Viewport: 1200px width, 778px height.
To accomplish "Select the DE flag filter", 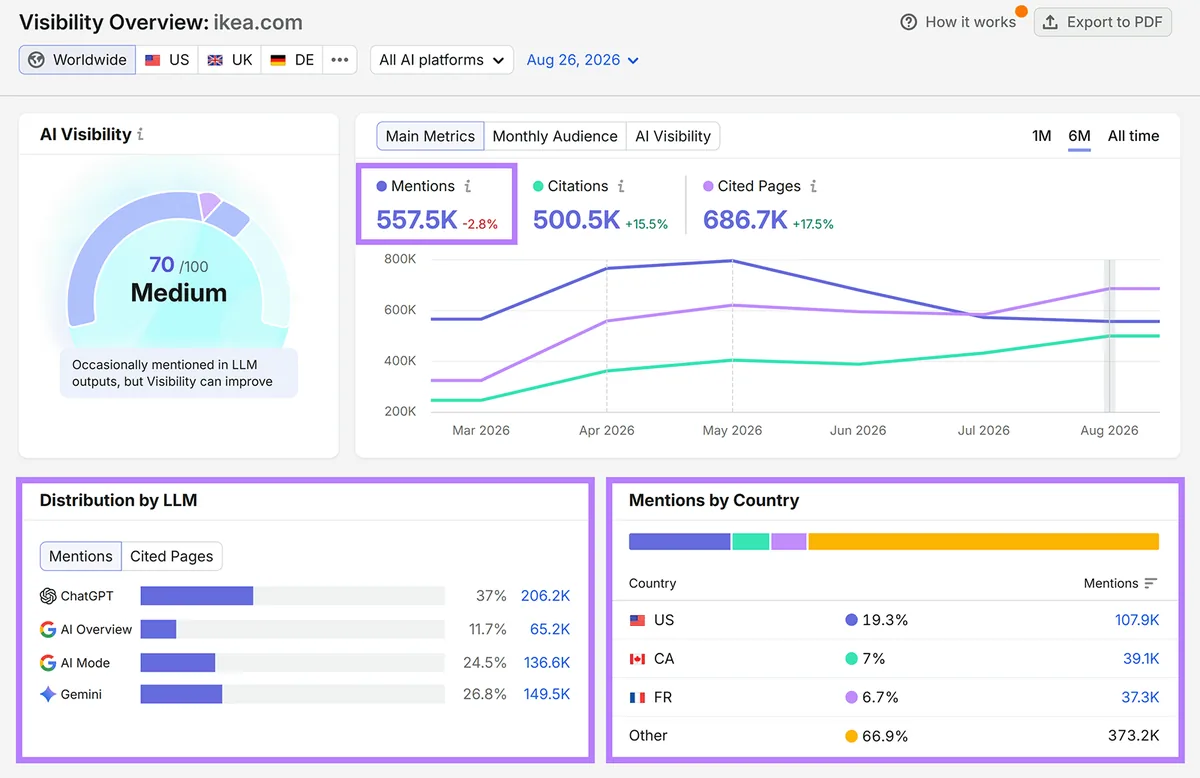I will (292, 60).
